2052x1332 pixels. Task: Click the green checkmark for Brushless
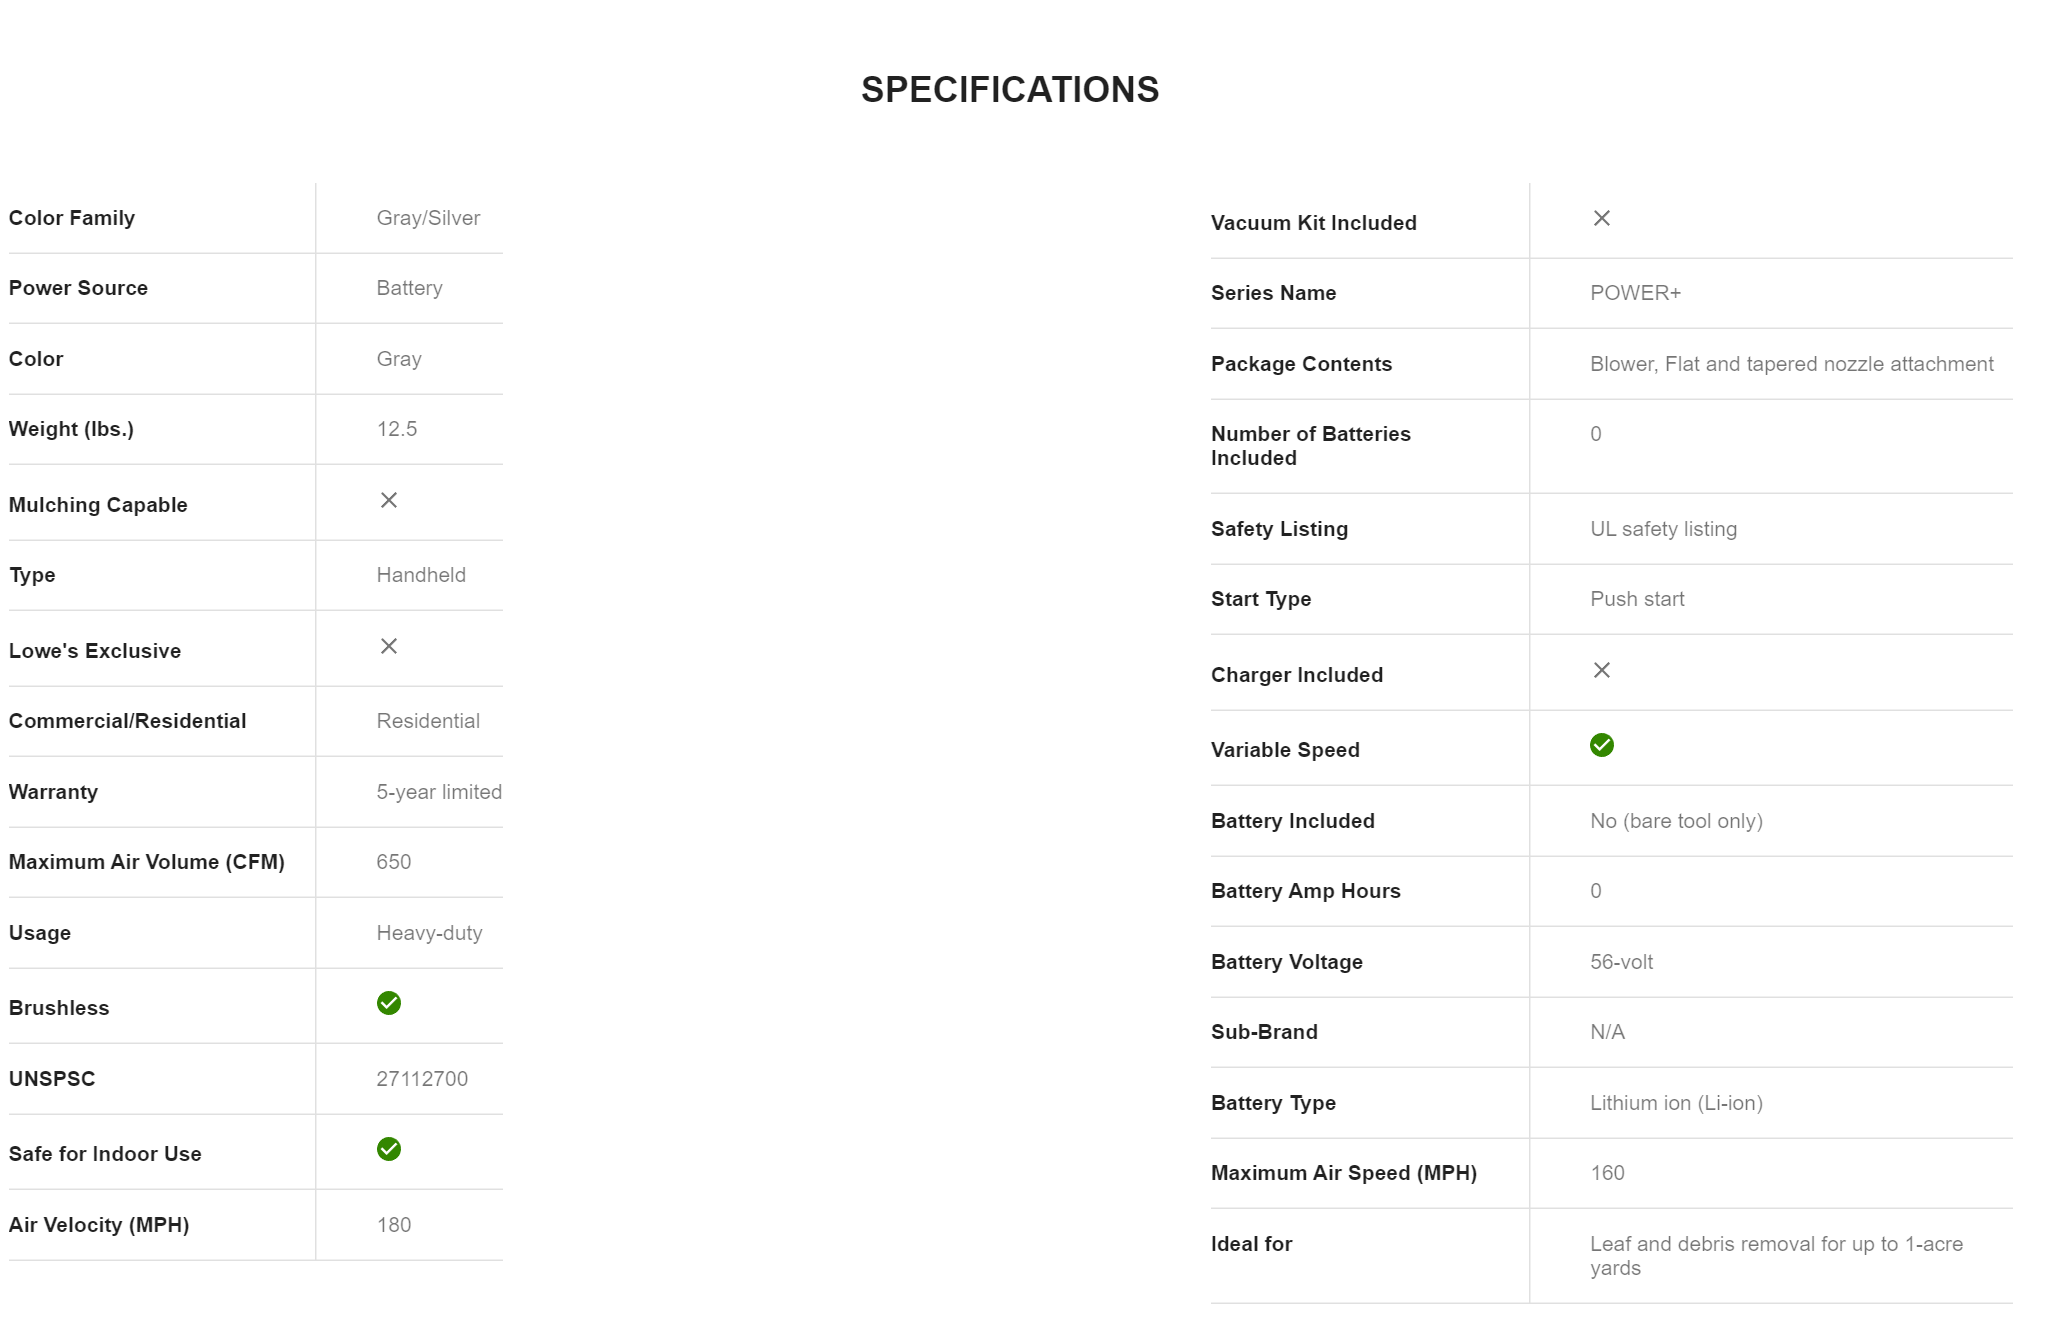(x=389, y=1003)
